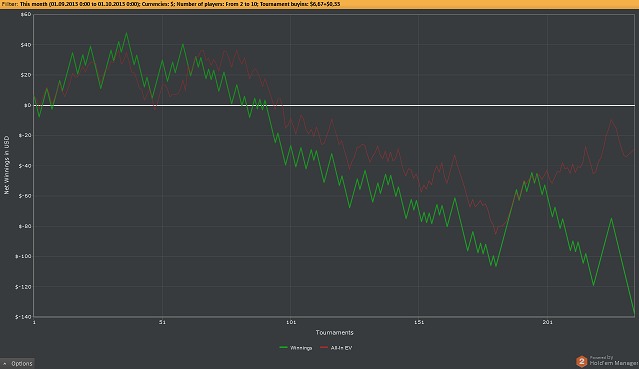Click the $-20 y-axis label
Screen dimensions: 639x369
click(x=25, y=135)
